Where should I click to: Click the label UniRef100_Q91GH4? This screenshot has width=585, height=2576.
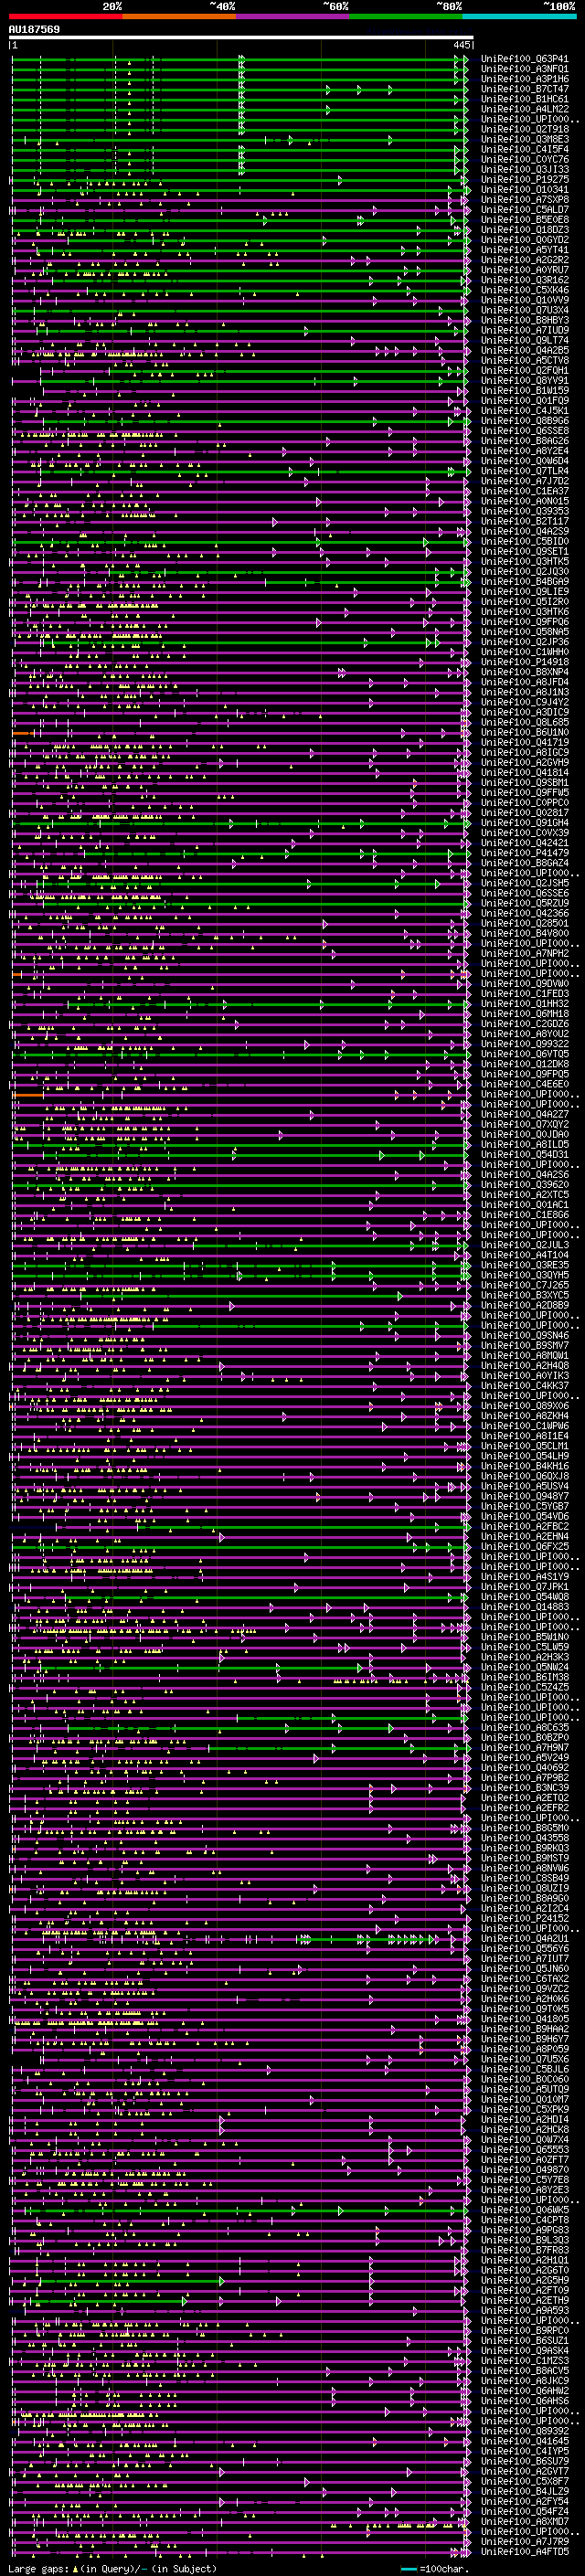(x=525, y=823)
